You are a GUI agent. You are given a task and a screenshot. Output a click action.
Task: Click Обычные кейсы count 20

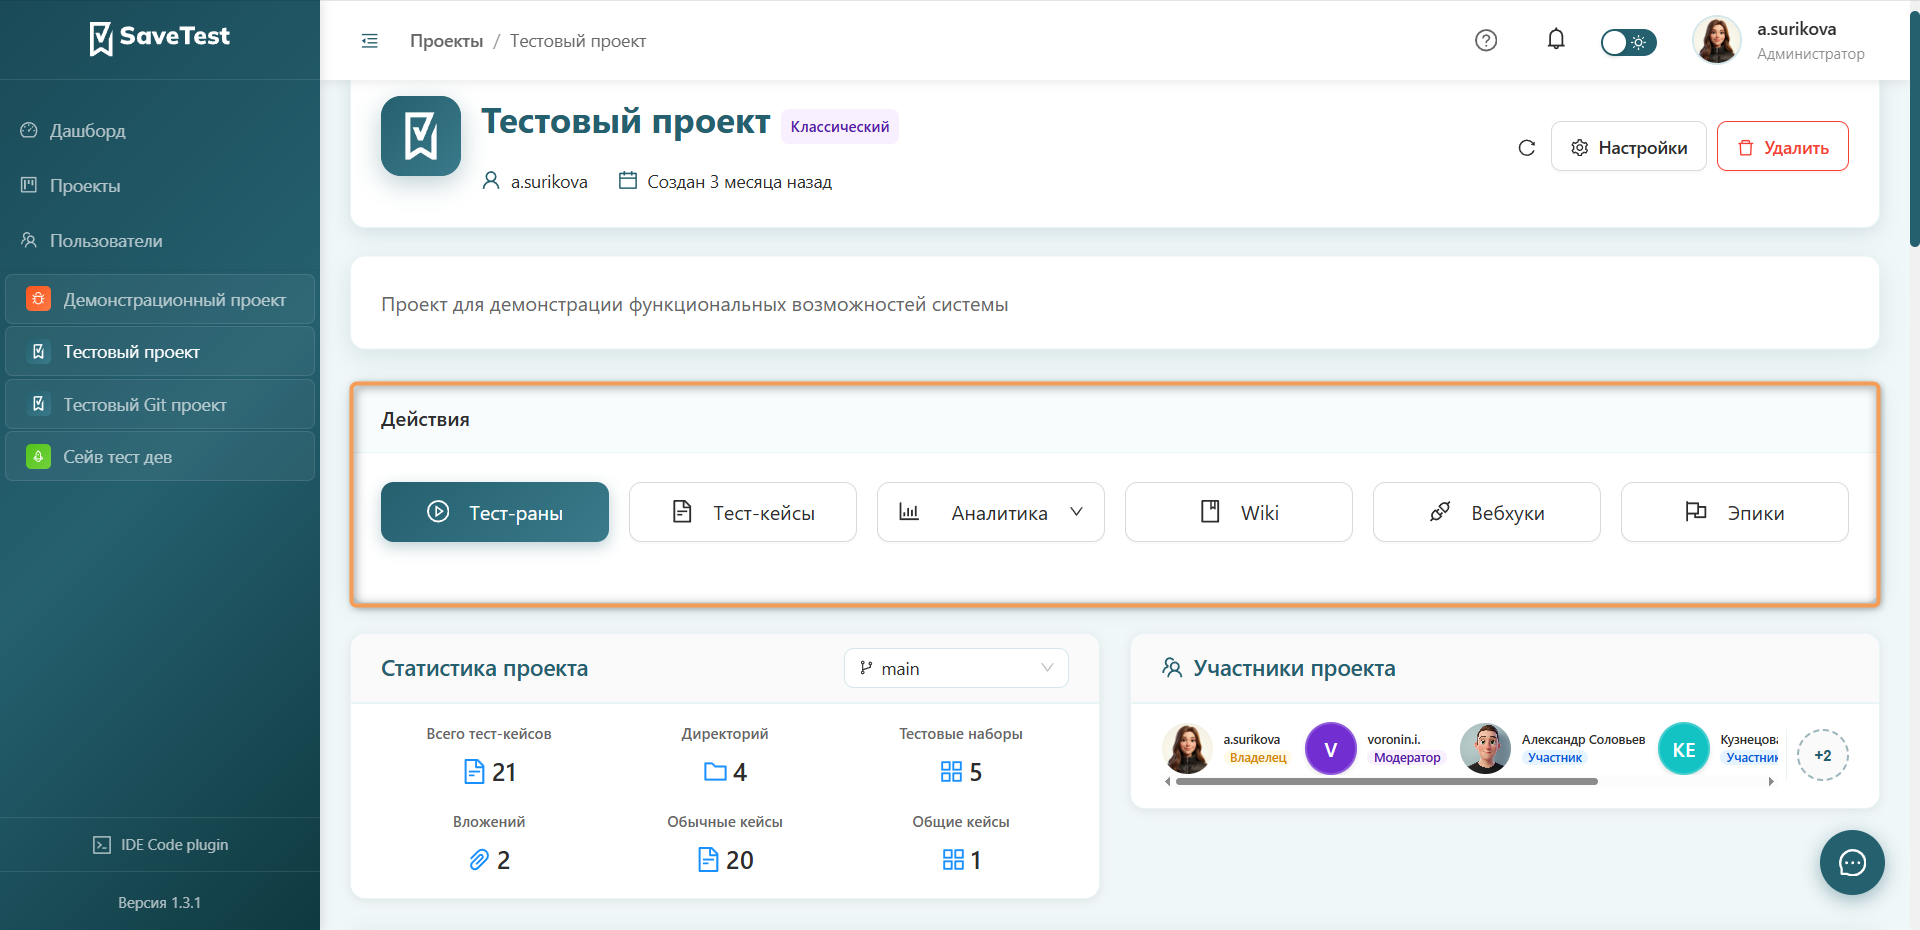(726, 860)
